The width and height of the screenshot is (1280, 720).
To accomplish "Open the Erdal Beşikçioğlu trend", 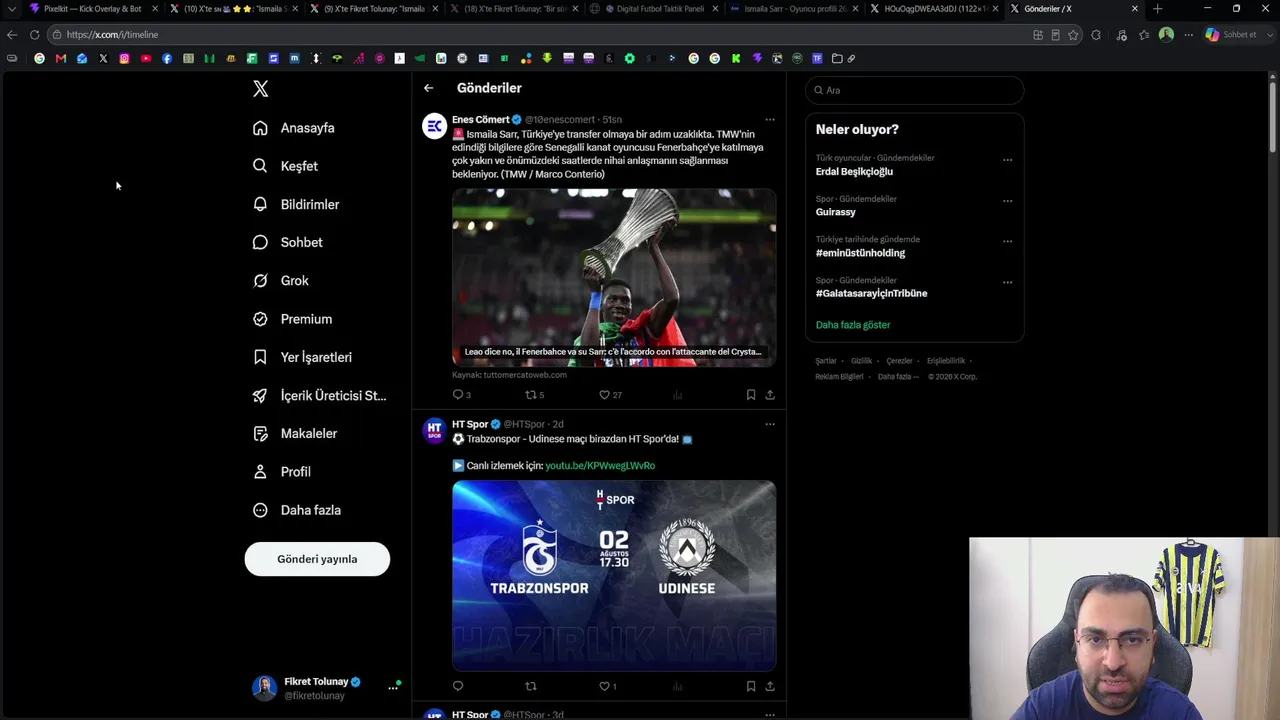I will click(x=854, y=172).
